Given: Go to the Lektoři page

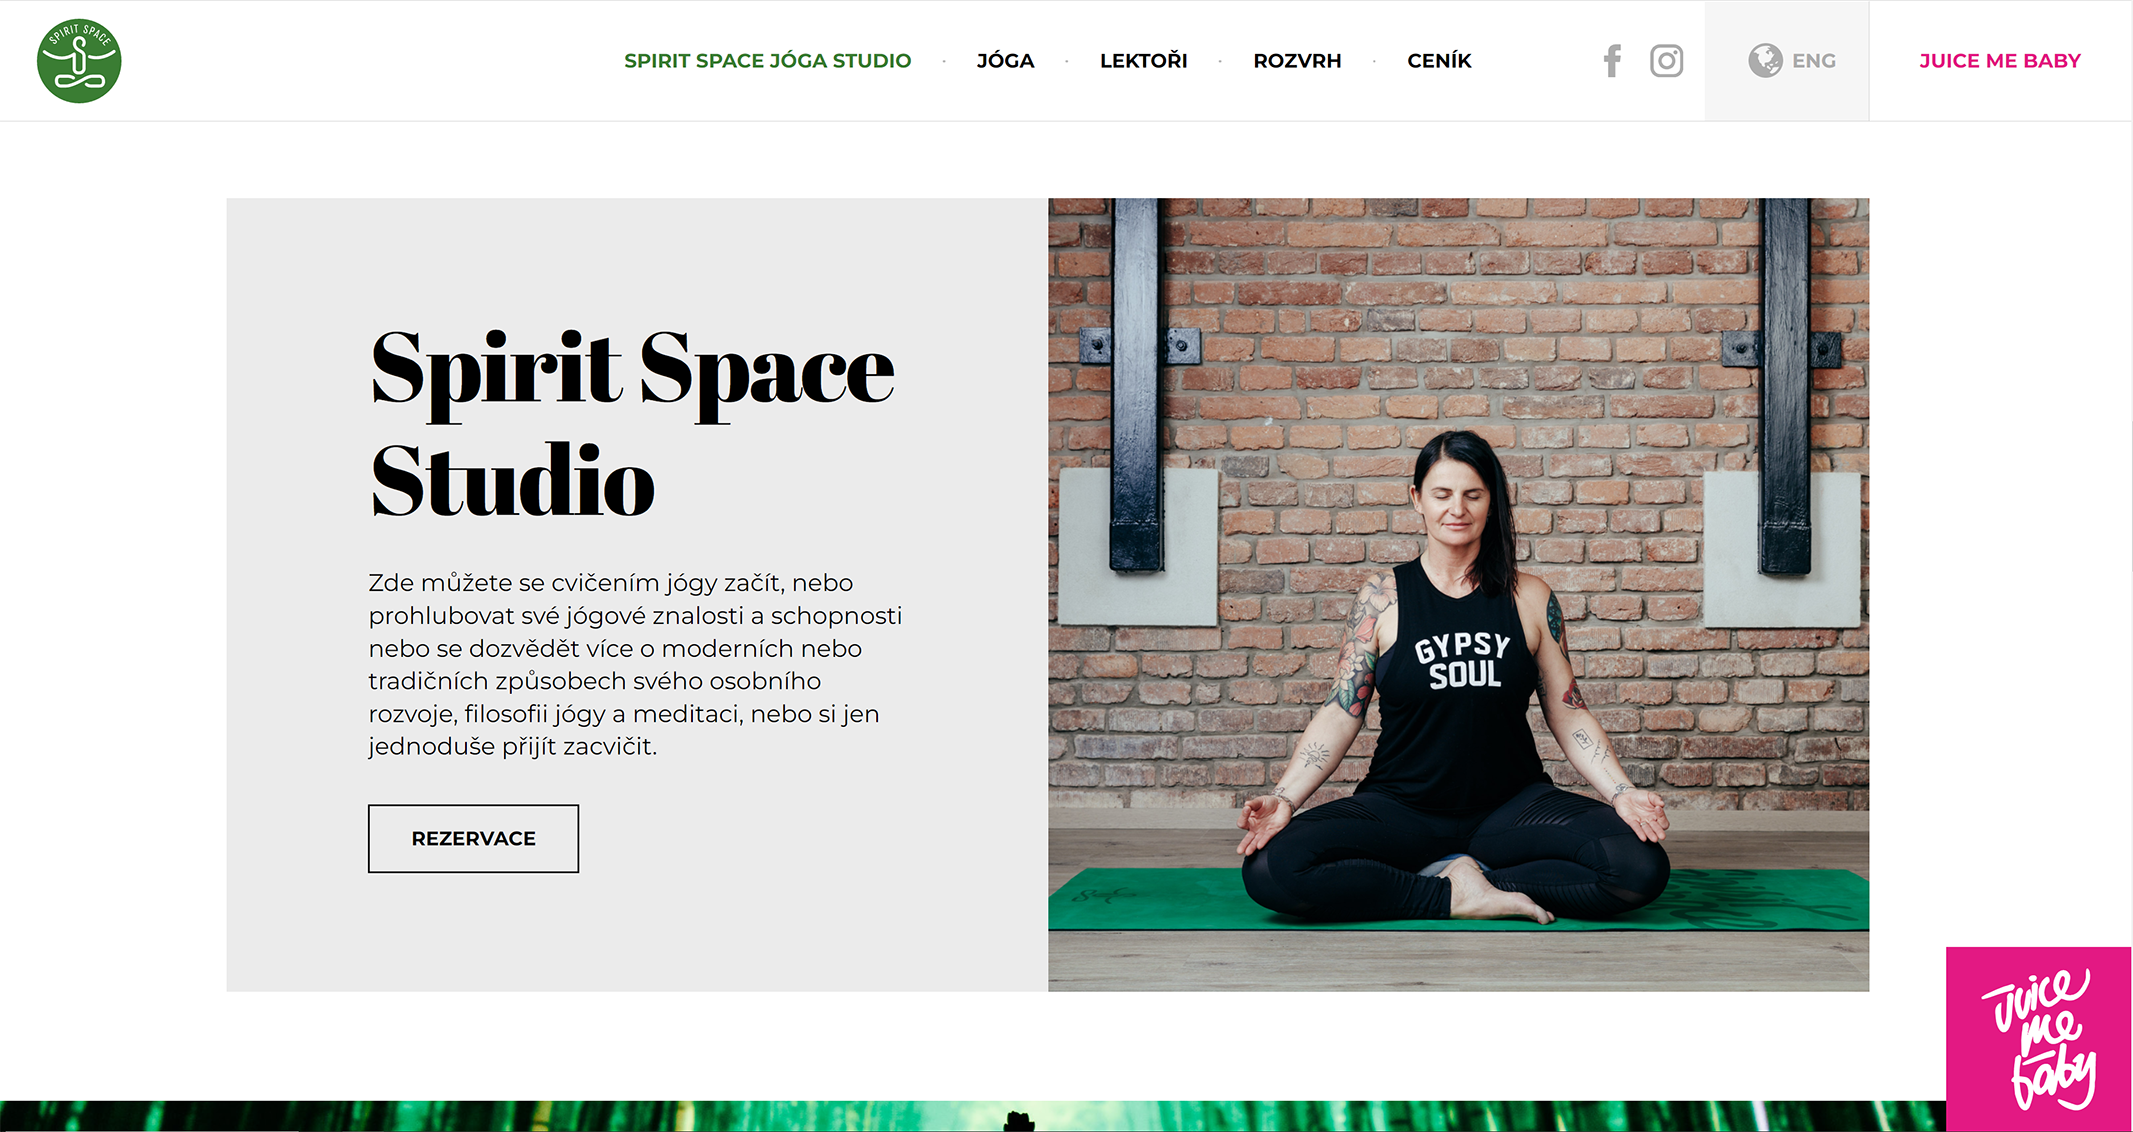Looking at the screenshot, I should coord(1143,61).
